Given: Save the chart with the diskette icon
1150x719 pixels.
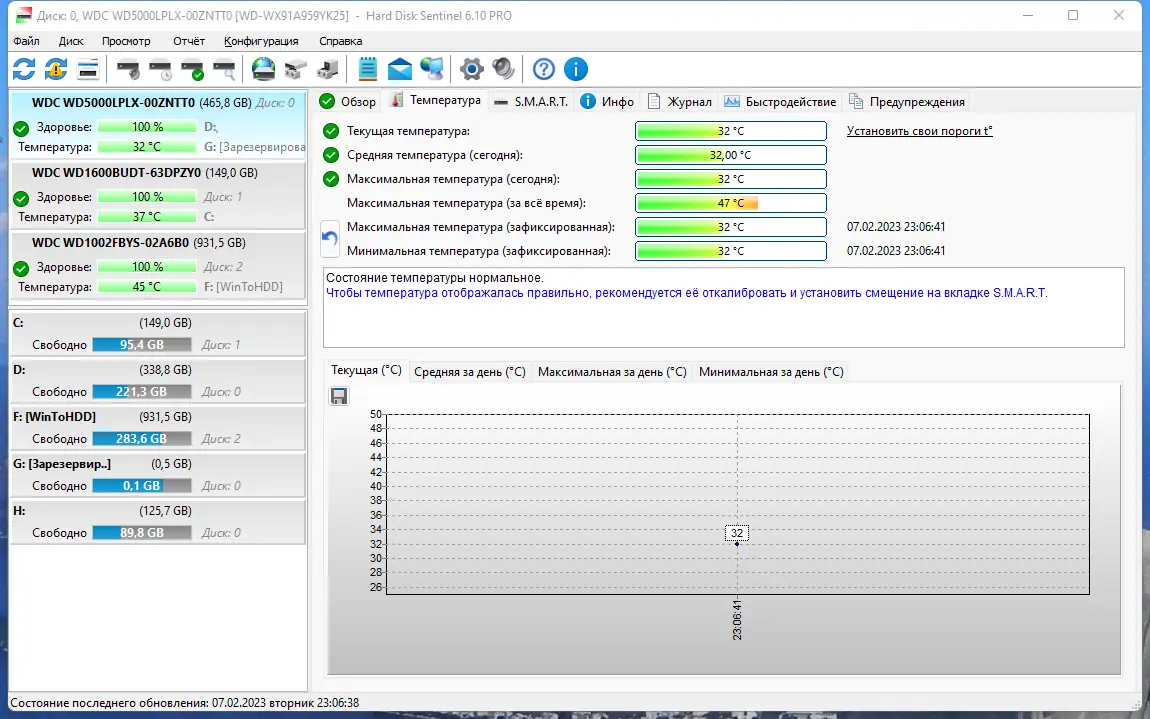Looking at the screenshot, I should click(339, 396).
